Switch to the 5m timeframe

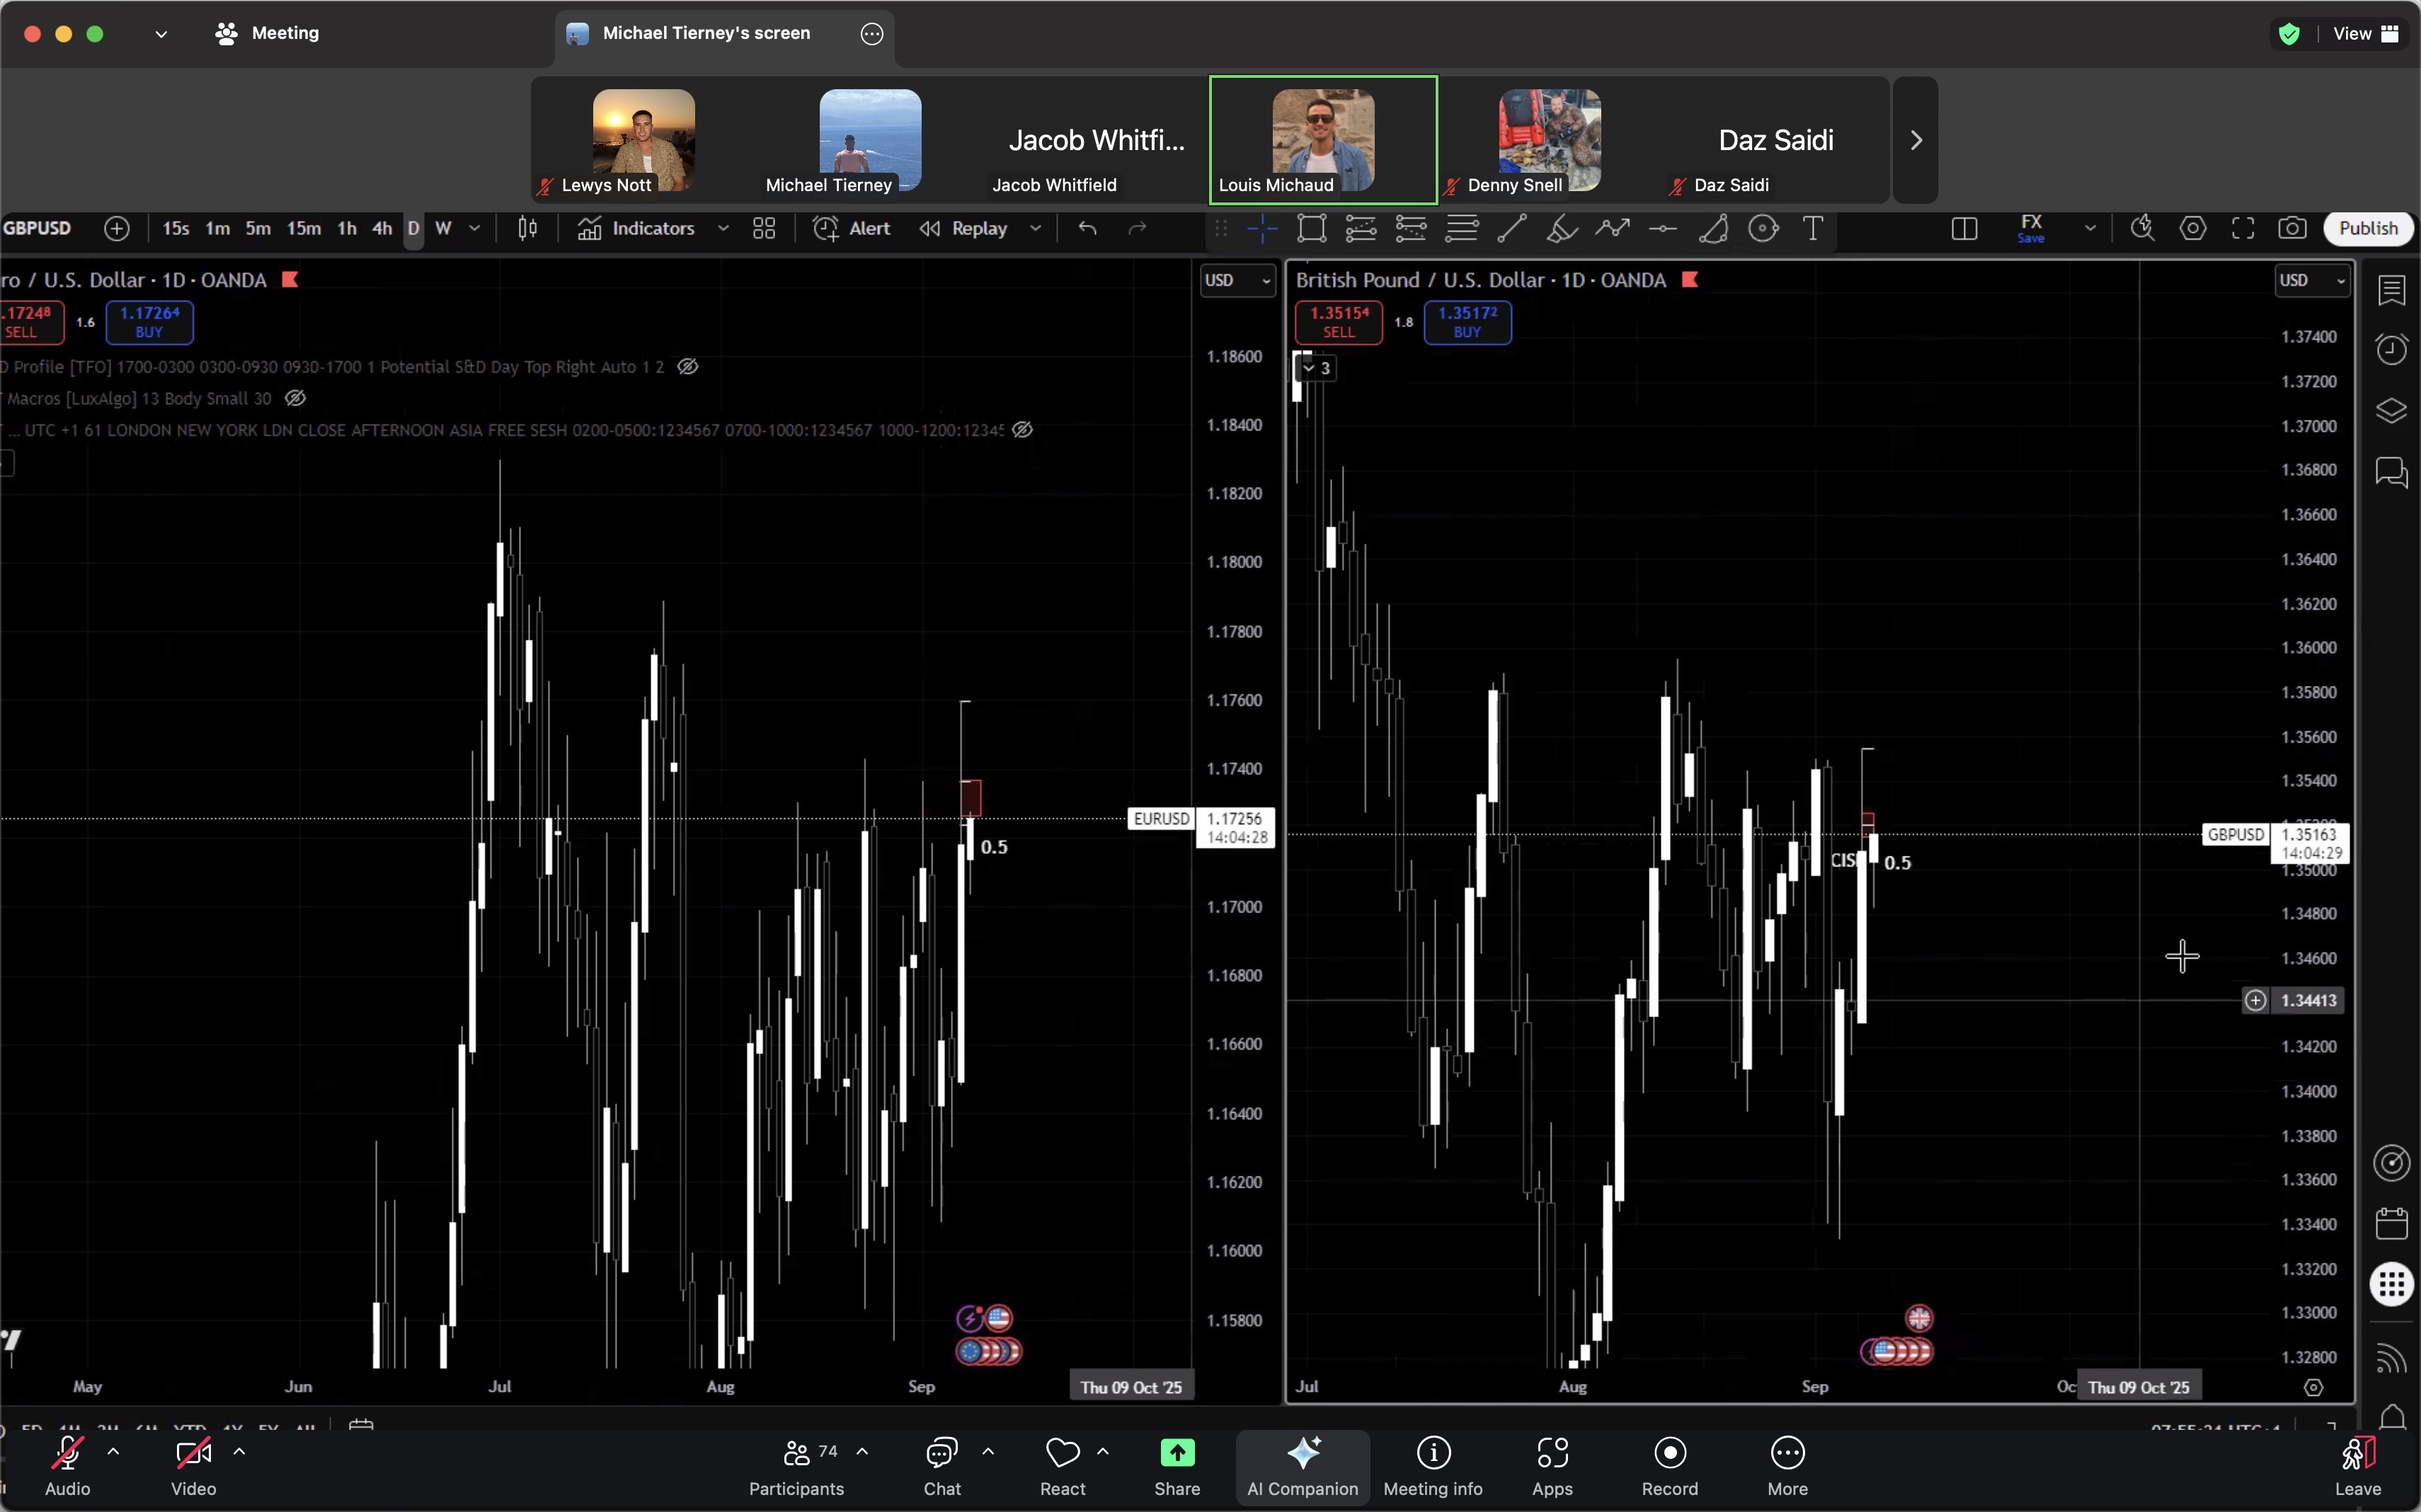[258, 229]
